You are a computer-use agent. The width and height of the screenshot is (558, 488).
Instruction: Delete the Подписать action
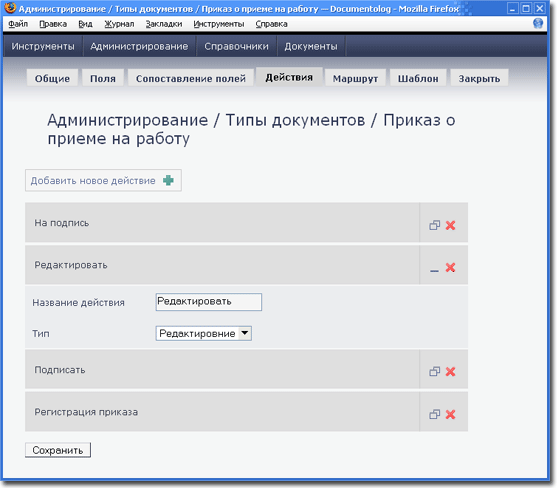[x=451, y=372]
